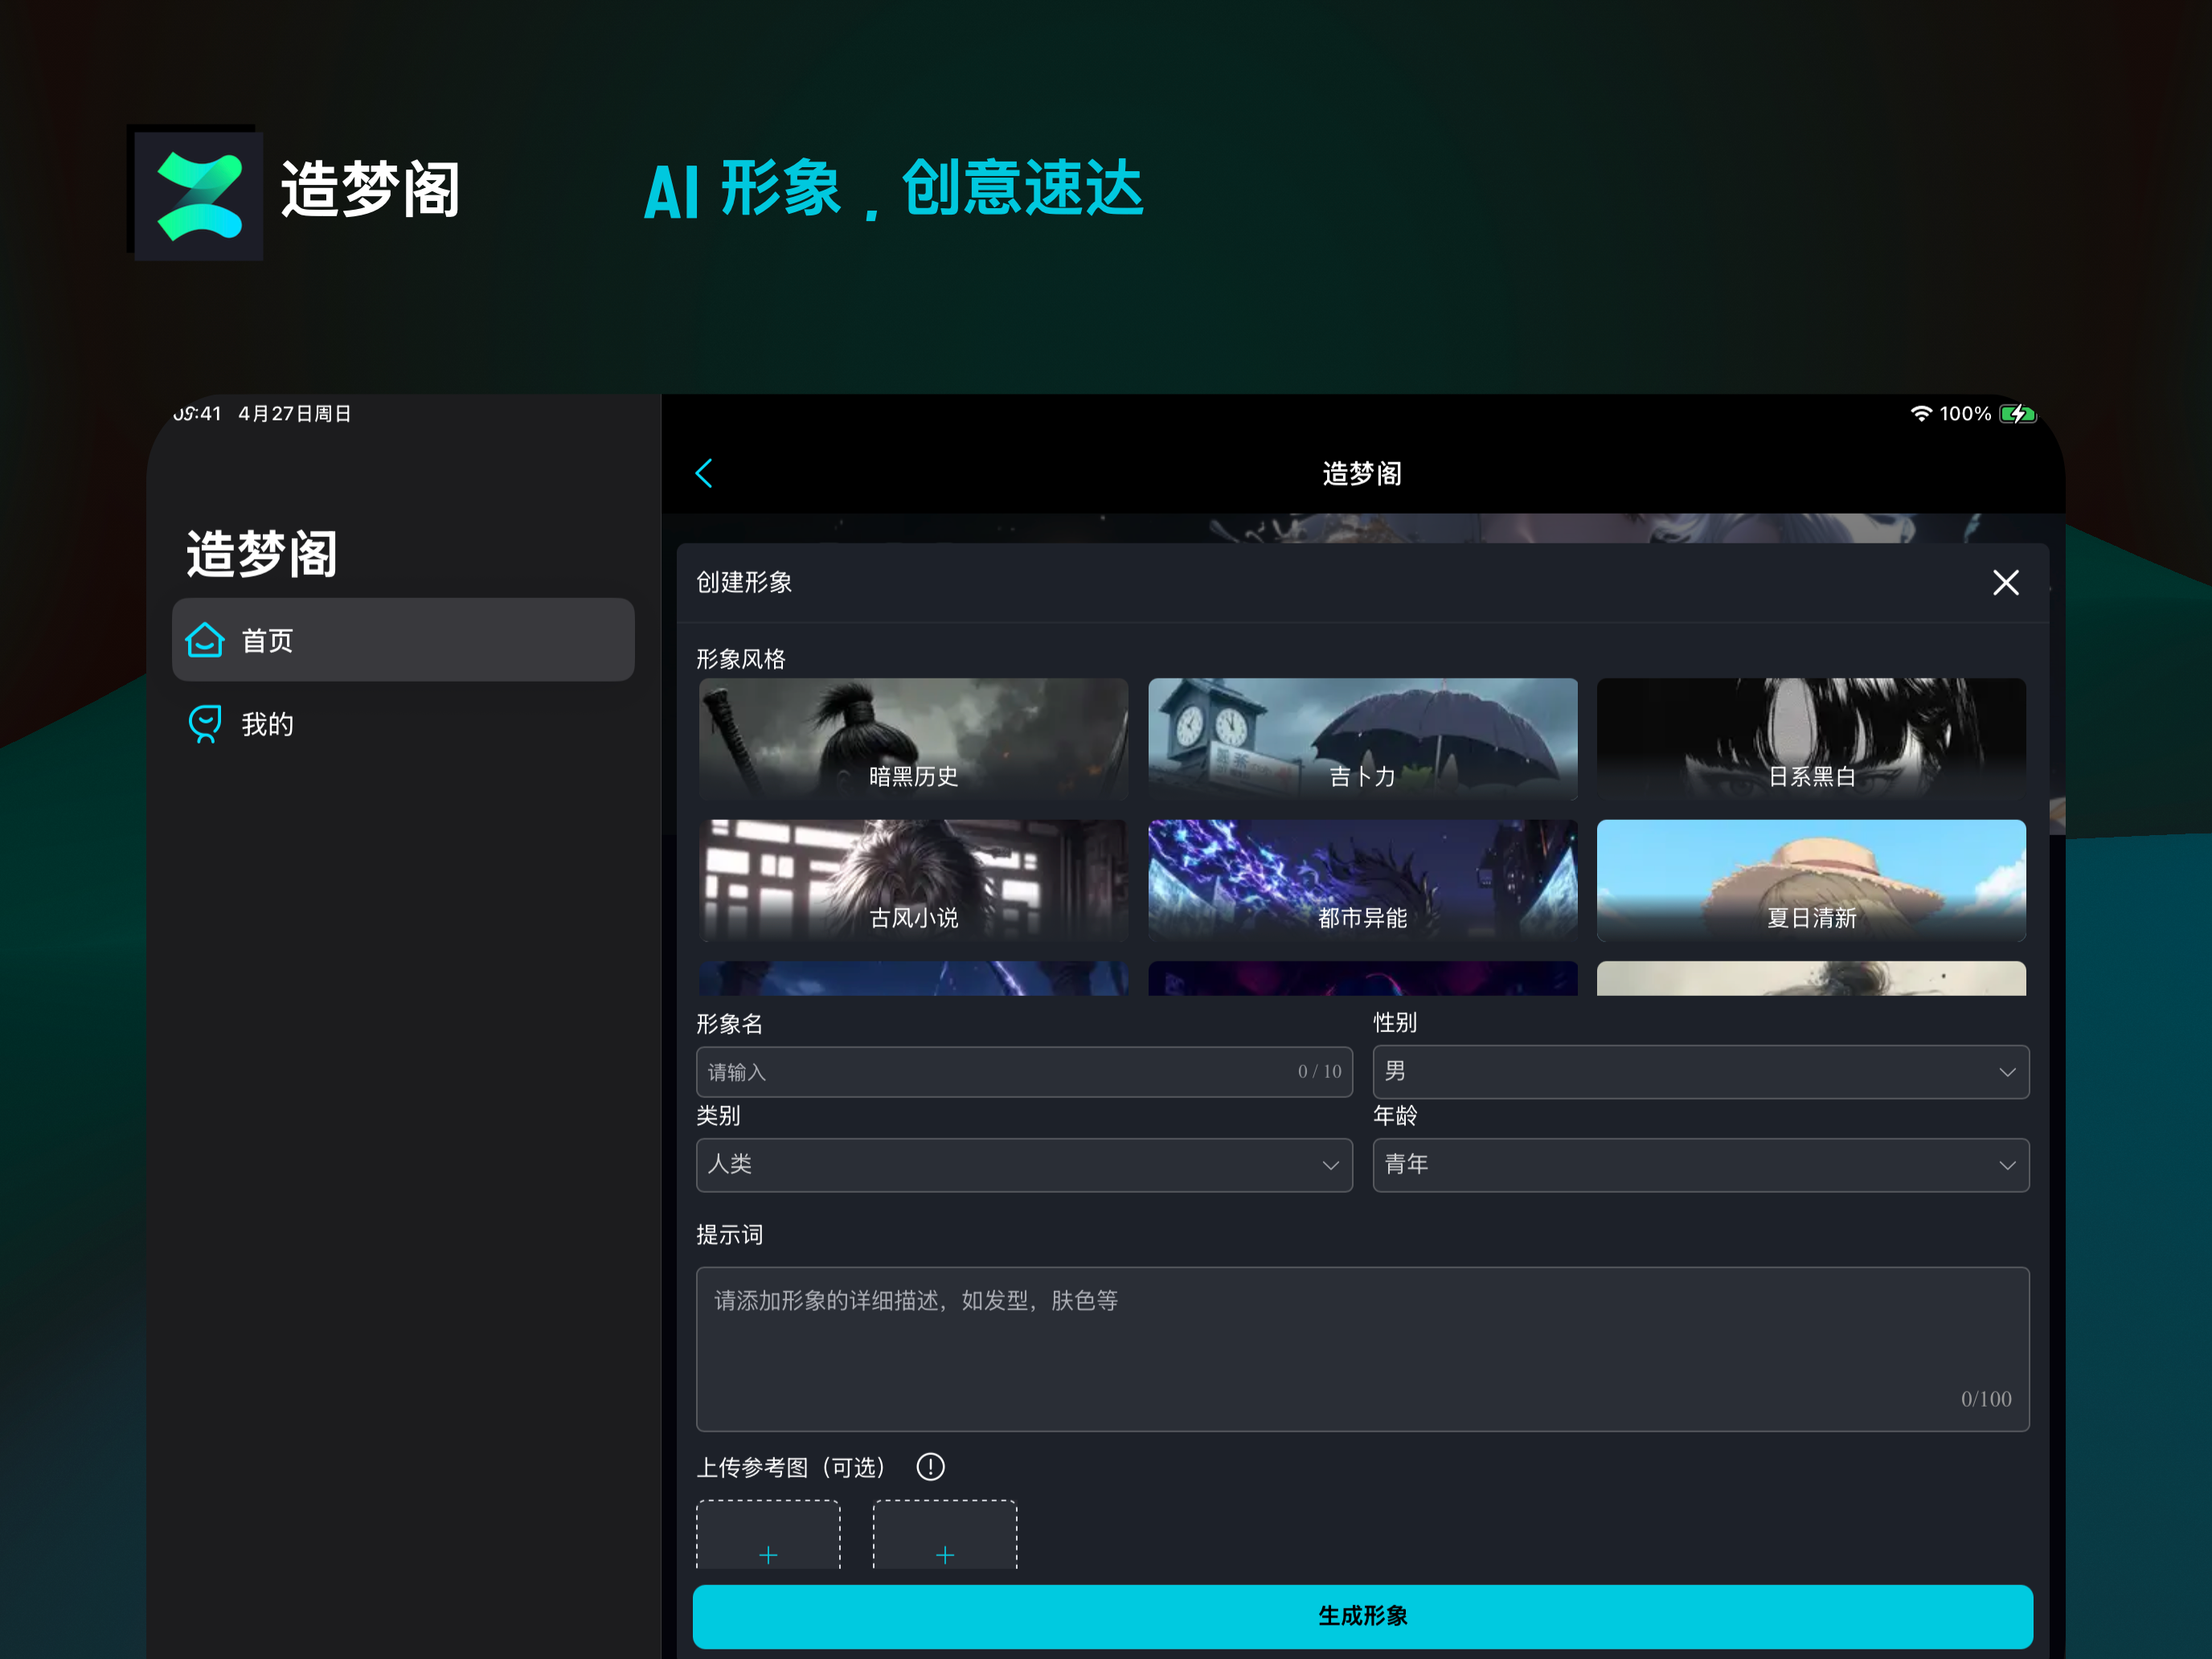
Task: Click the 提示词 description text area
Action: (x=1362, y=1349)
